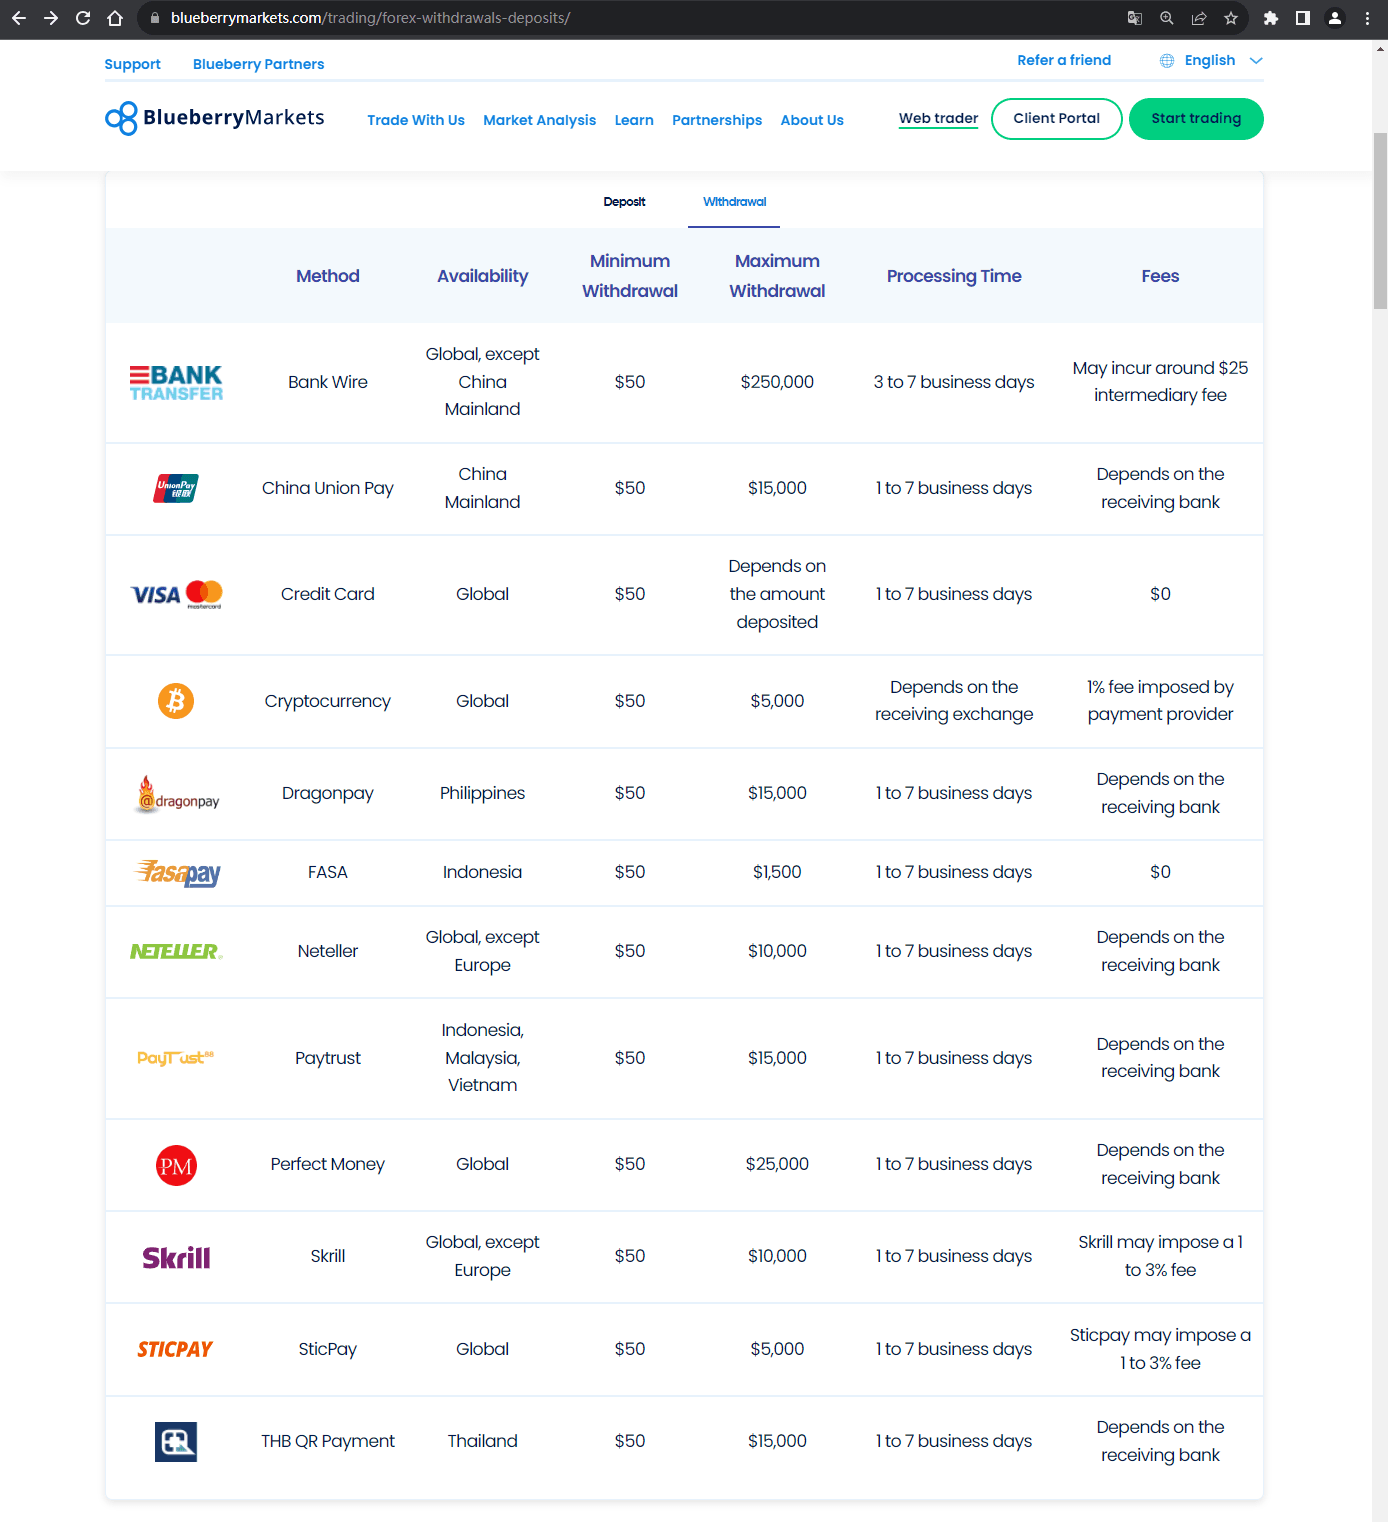Open the browser three-dot menu
The width and height of the screenshot is (1388, 1522).
(x=1367, y=18)
